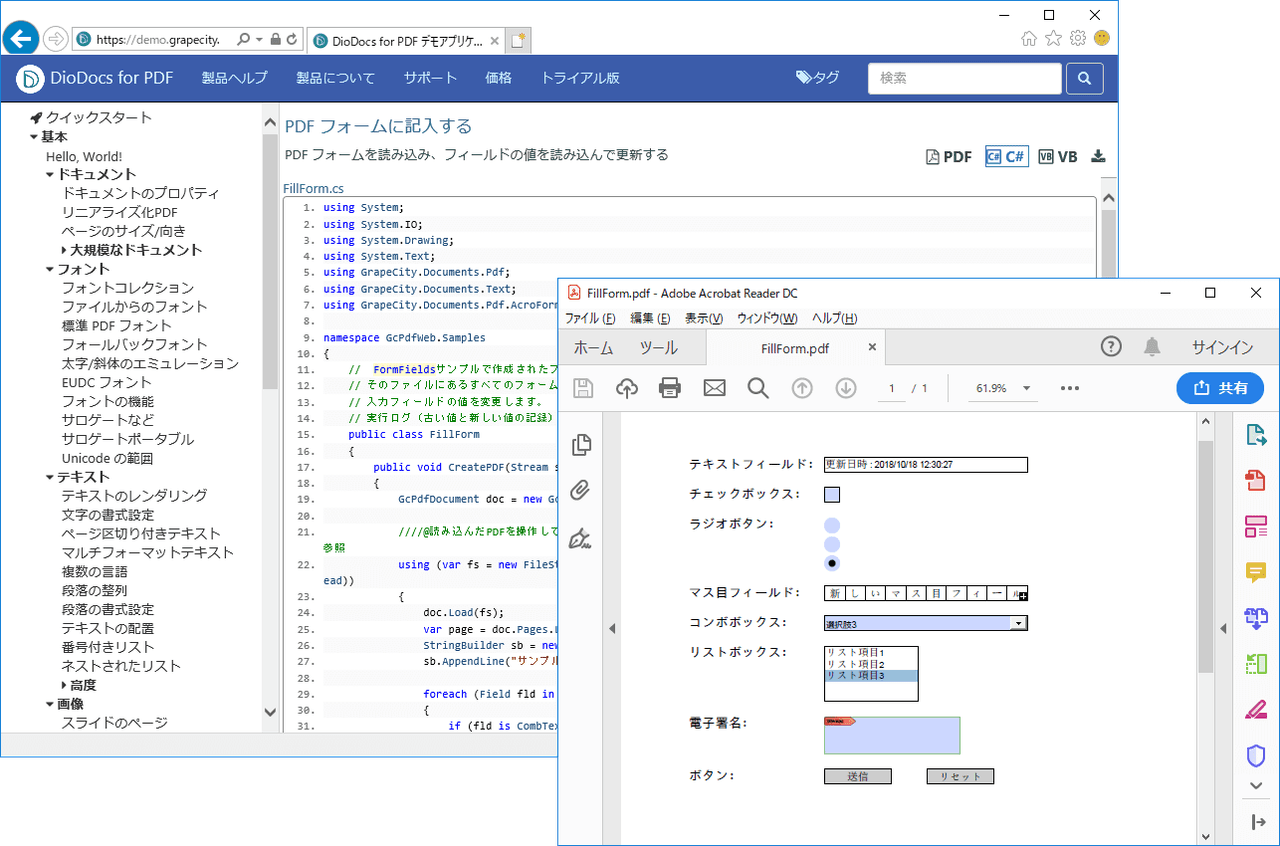Open Protect shield tool in right pane
This screenshot has height=846, width=1280.
click(x=1256, y=755)
